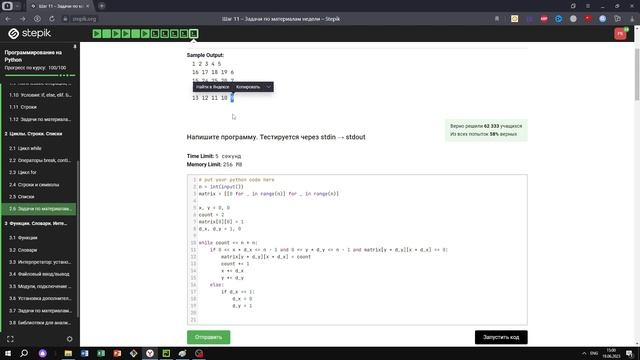Open browser main menu icon
The width and height of the screenshot is (640, 360).
tap(588, 6)
